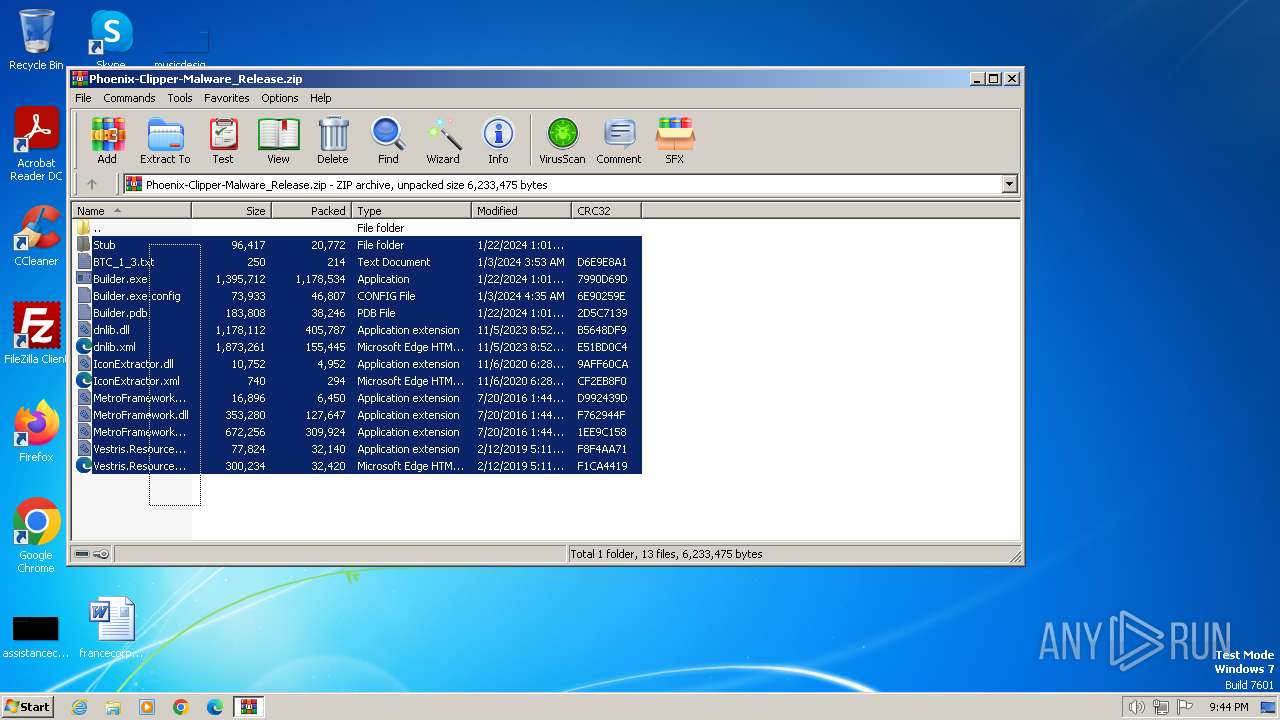Open the assistancec desktop file icon
Viewport: 1280px width, 720px height.
(x=36, y=636)
